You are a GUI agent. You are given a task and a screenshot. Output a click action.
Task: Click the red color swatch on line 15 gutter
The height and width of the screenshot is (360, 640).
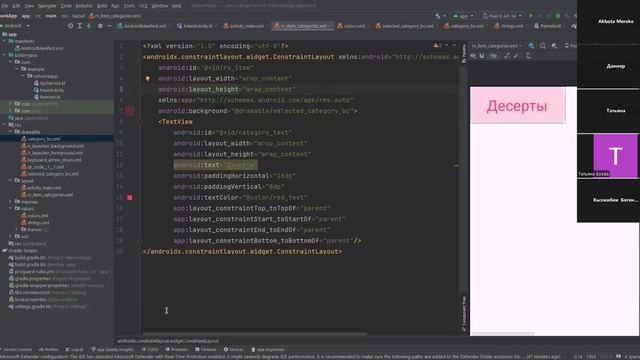(x=130, y=198)
